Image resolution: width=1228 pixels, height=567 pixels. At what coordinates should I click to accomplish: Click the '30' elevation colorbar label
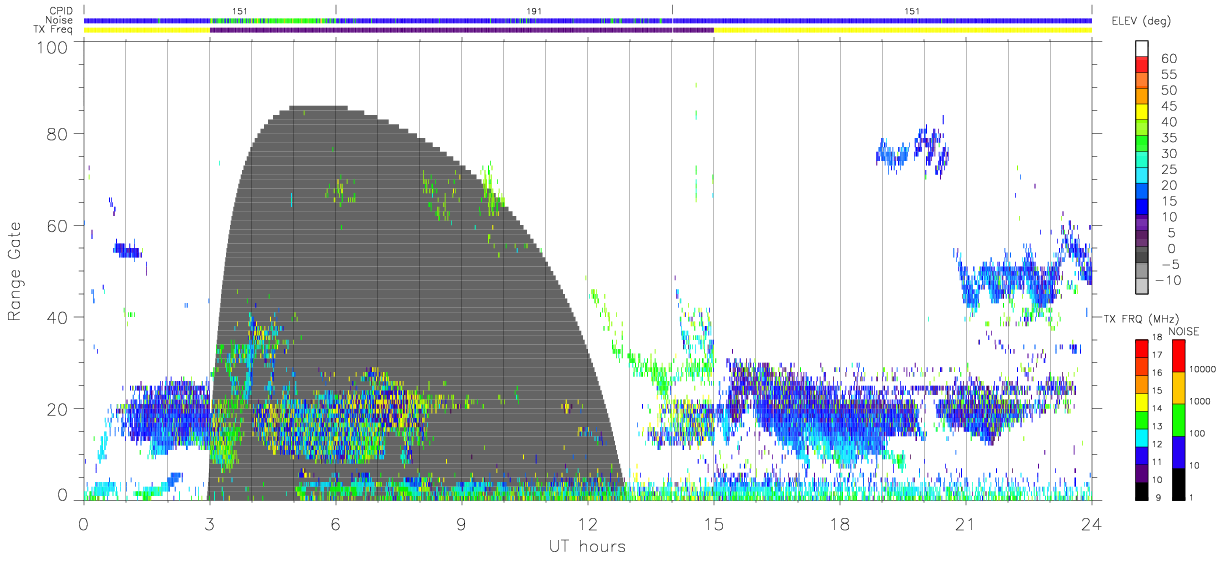click(x=1170, y=153)
